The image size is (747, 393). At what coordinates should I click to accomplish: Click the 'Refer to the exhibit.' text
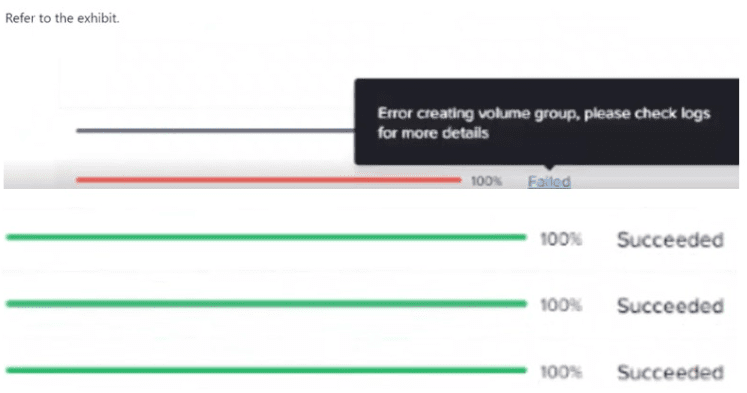tap(62, 18)
